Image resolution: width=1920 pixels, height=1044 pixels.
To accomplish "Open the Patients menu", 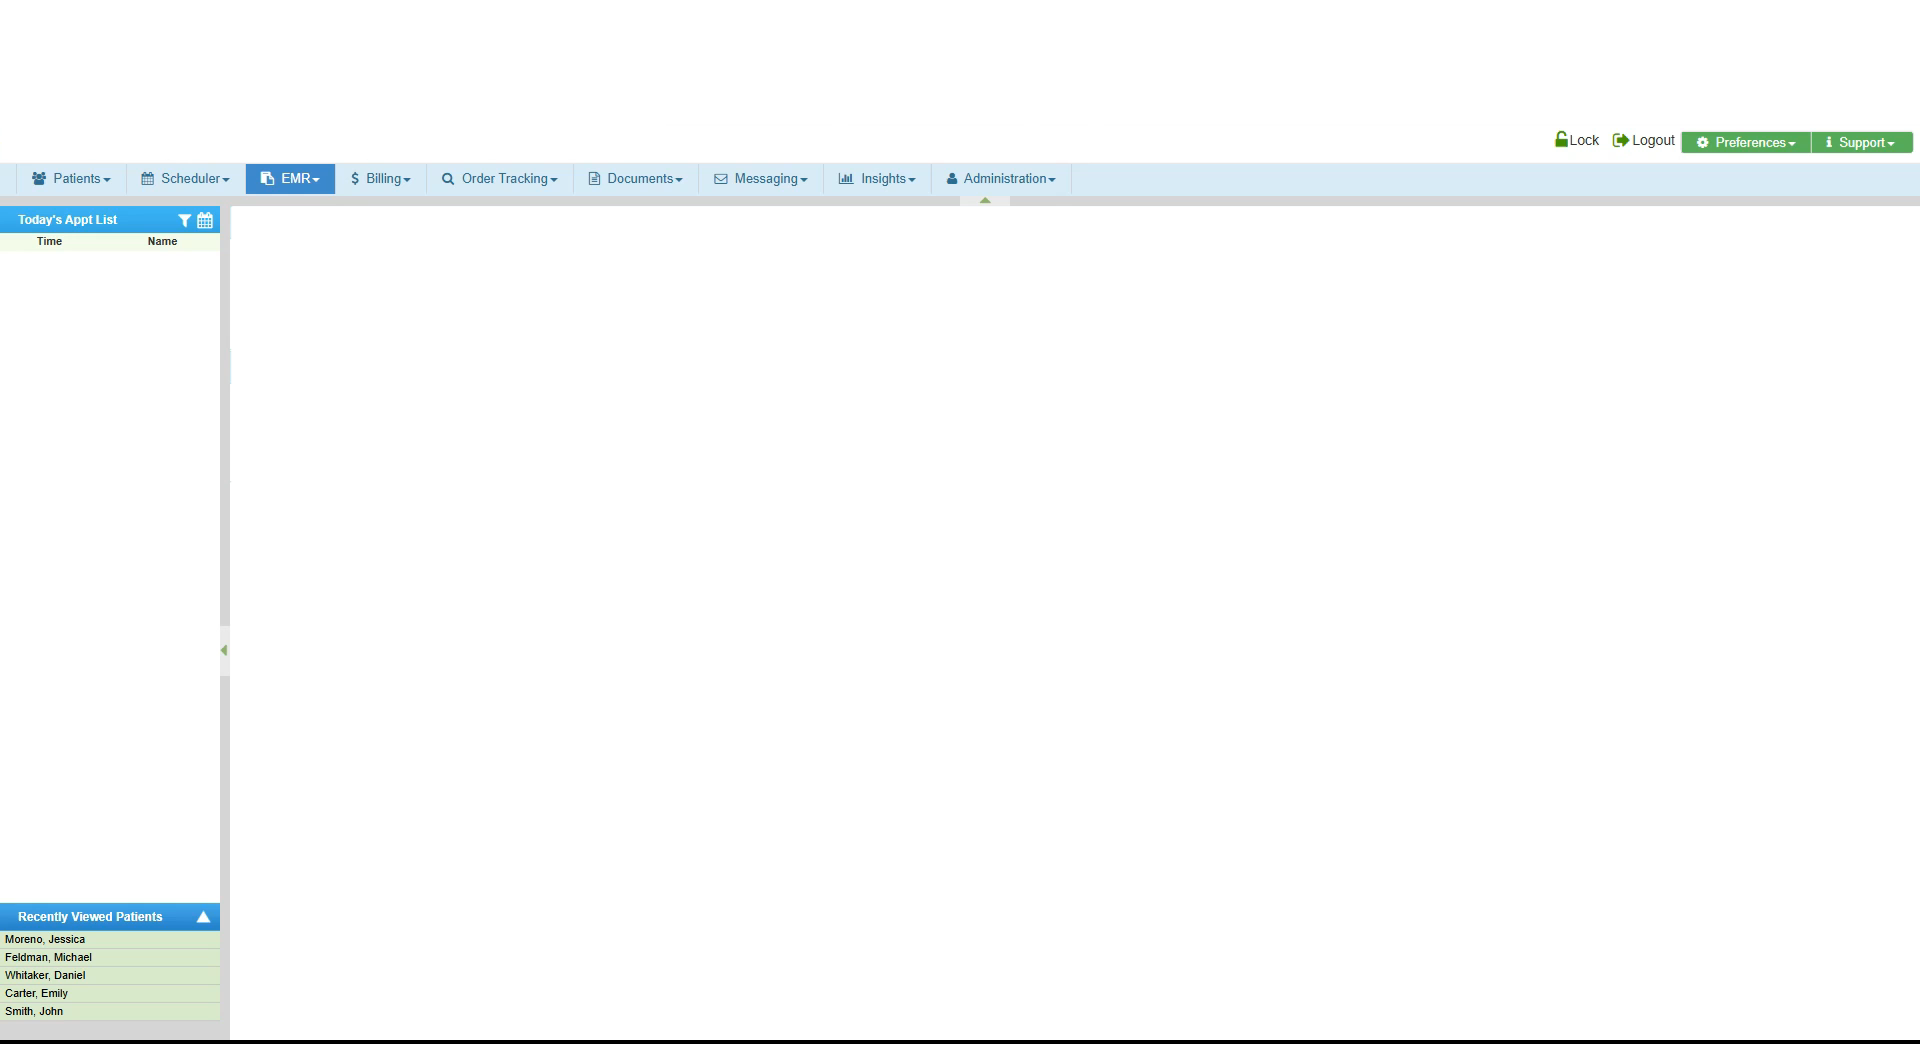I will (x=71, y=179).
